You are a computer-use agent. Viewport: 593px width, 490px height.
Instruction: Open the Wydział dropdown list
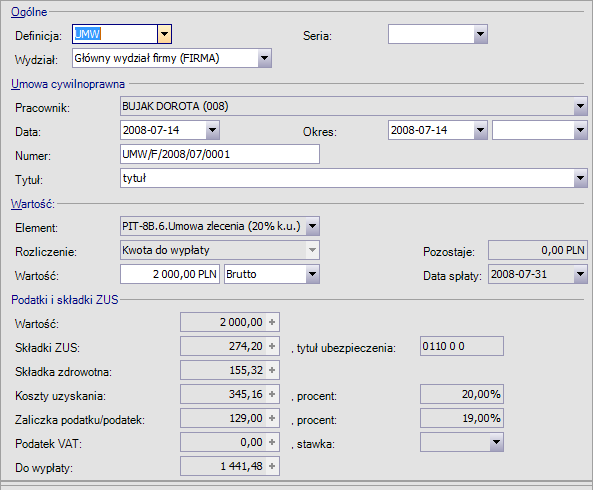click(x=264, y=58)
